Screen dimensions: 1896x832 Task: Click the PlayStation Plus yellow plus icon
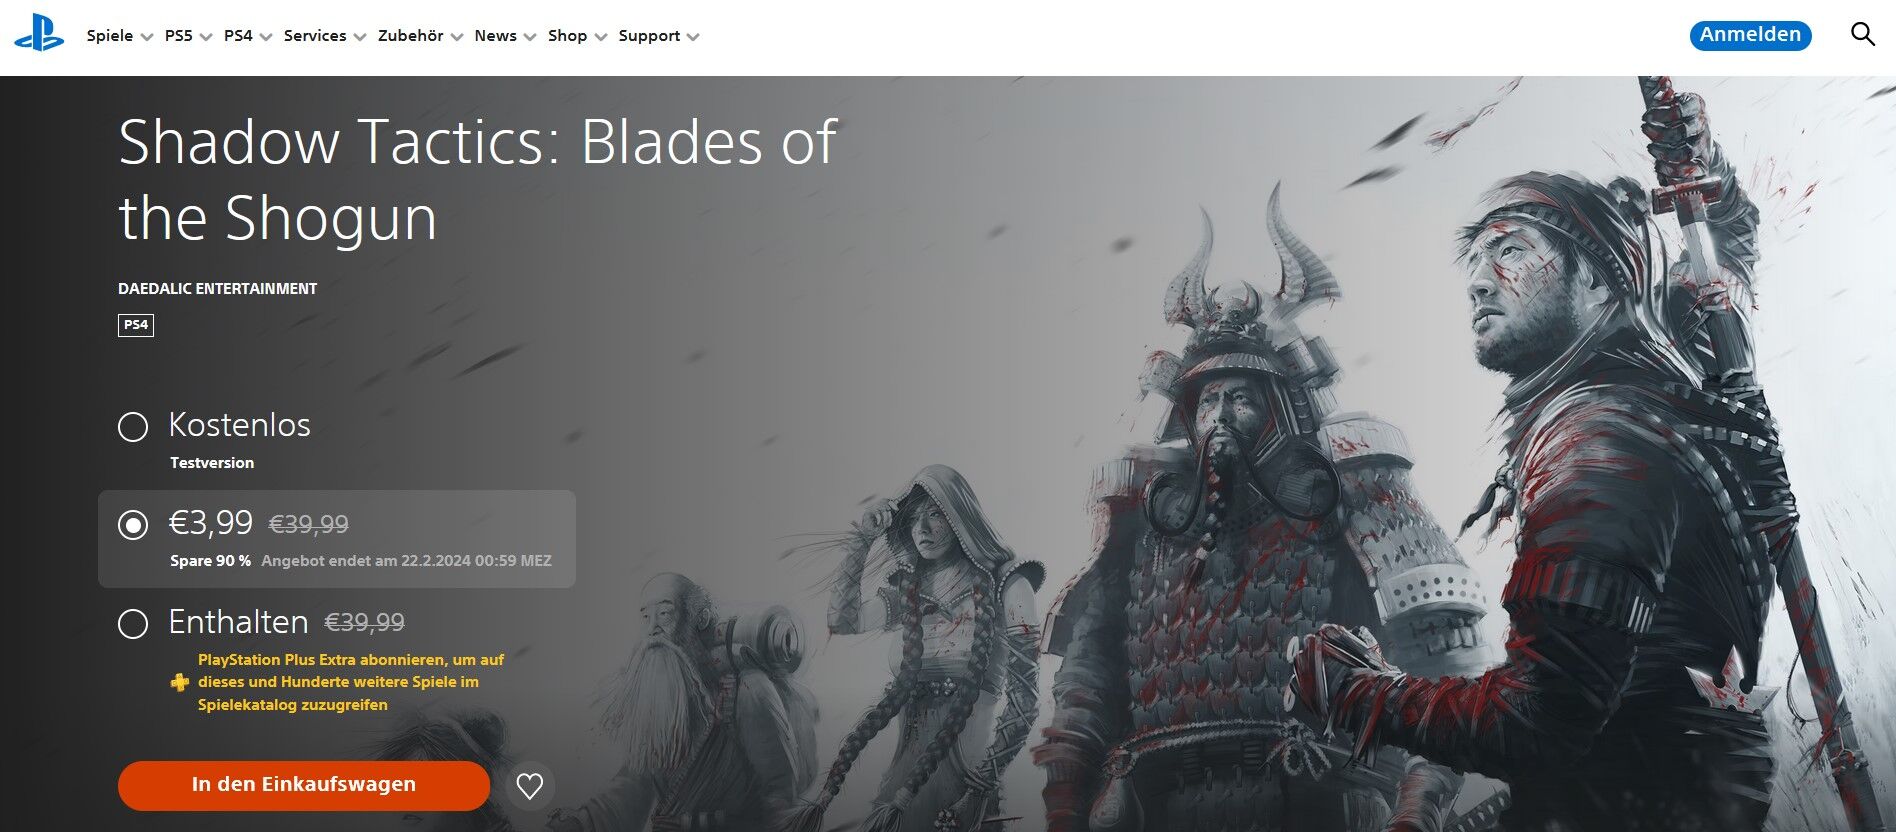click(179, 682)
